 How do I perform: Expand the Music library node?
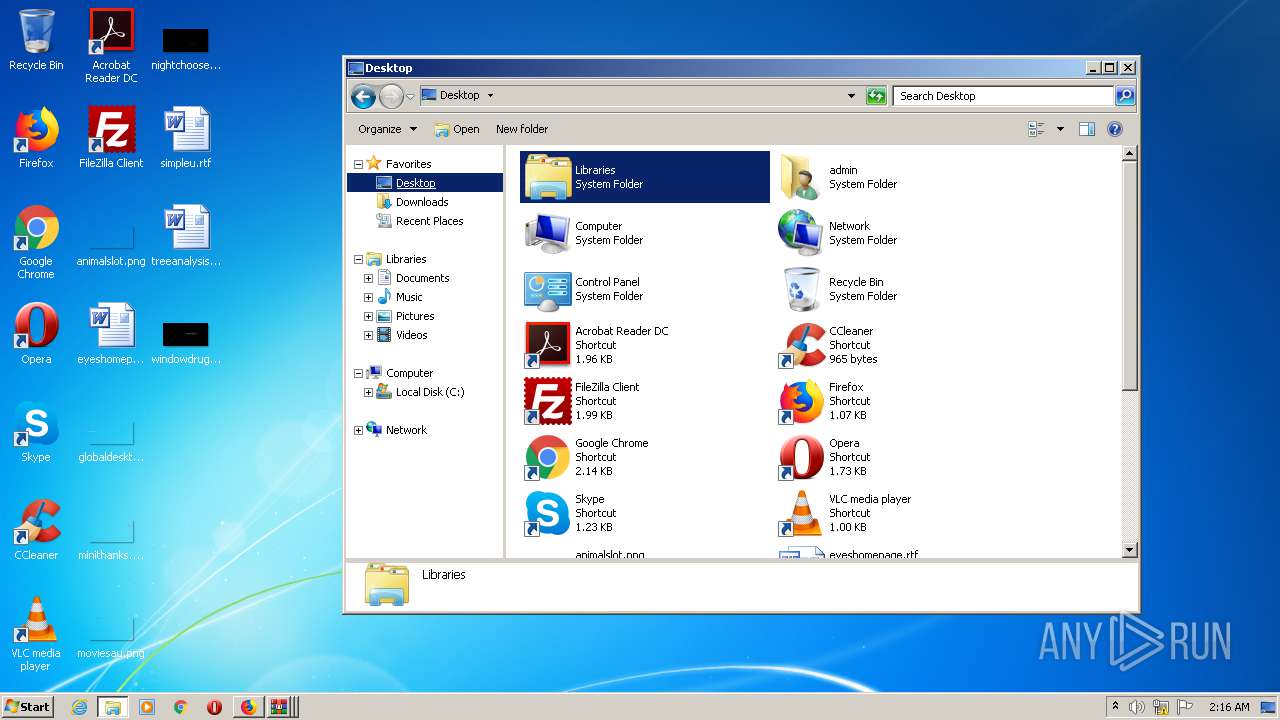click(368, 297)
